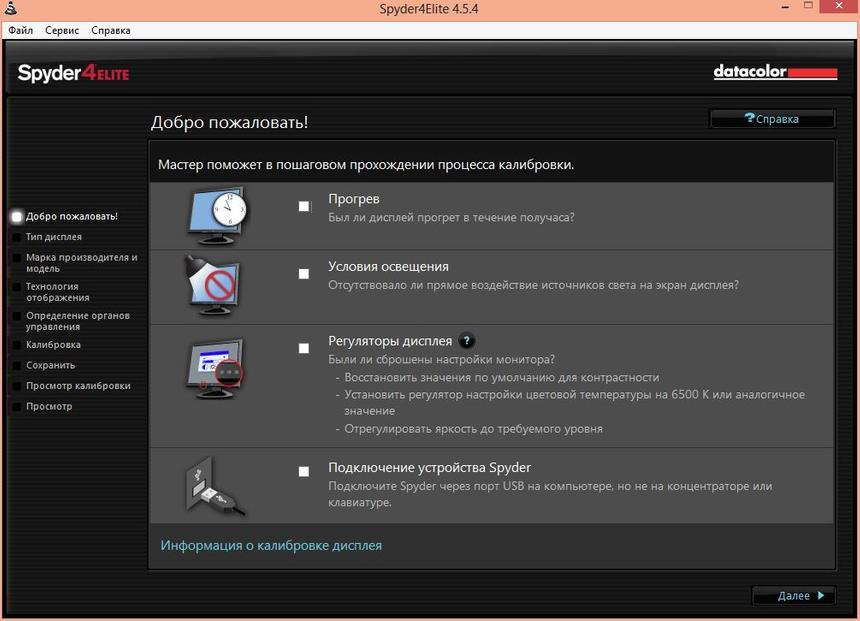Viewport: 860px width, 621px height.
Task: Enable the Условия освещения checkbox
Action: click(303, 272)
